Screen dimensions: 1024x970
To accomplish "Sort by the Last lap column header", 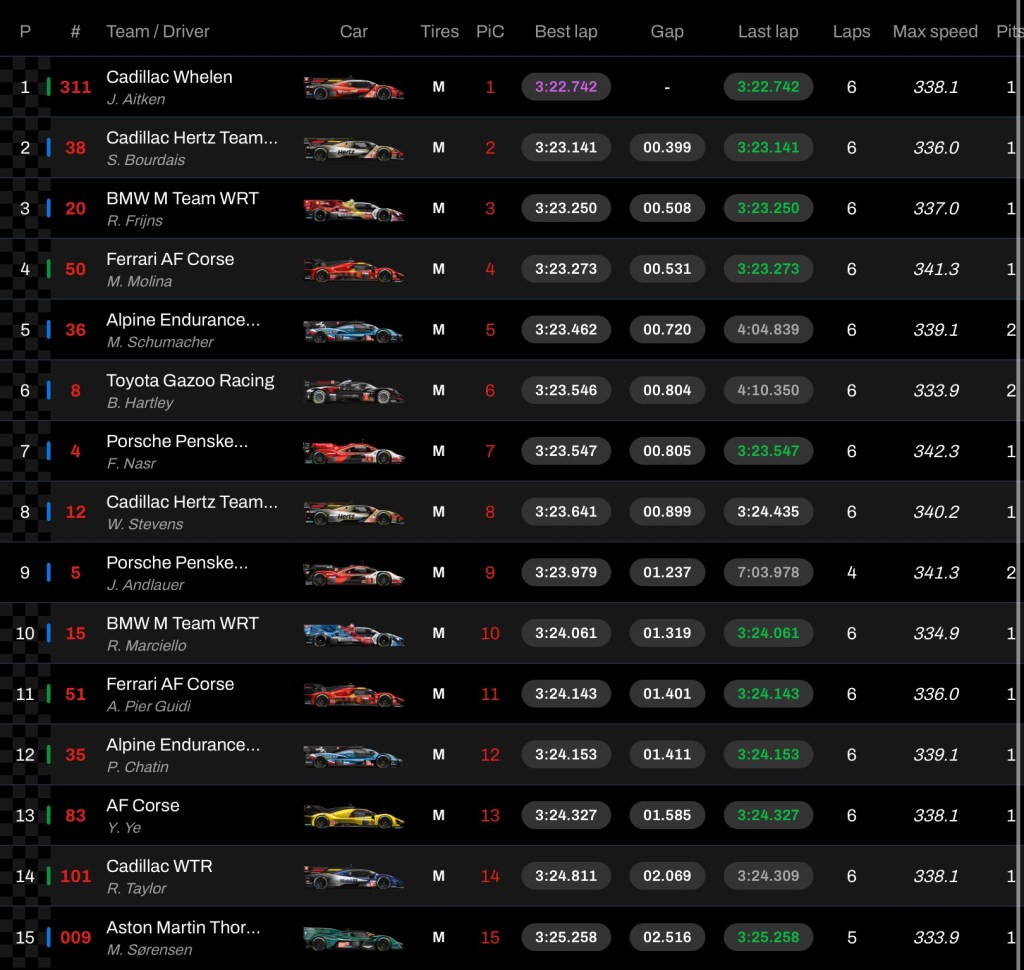I will click(768, 31).
